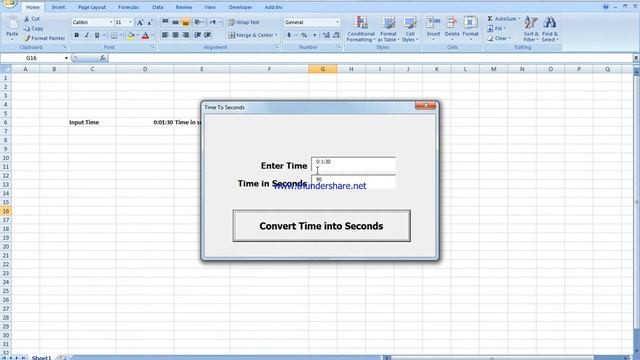The height and width of the screenshot is (360, 640).
Task: Open the font size dropdown
Action: 130,22
